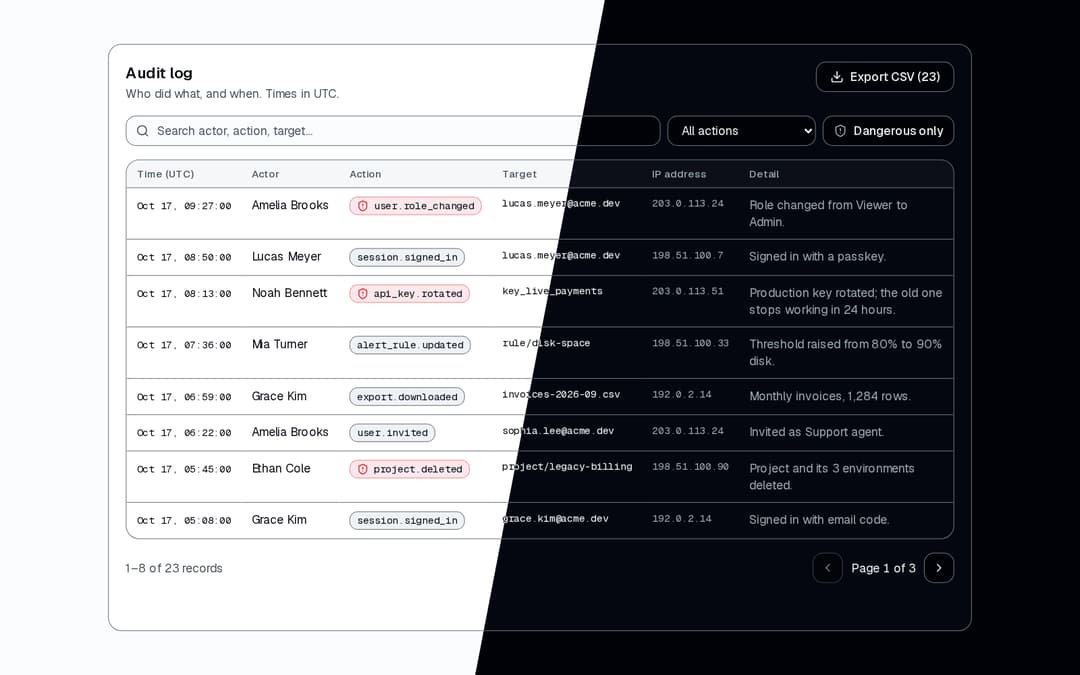The width and height of the screenshot is (1080, 675).
Task: Click the user.role_changed action badge
Action: [415, 206]
